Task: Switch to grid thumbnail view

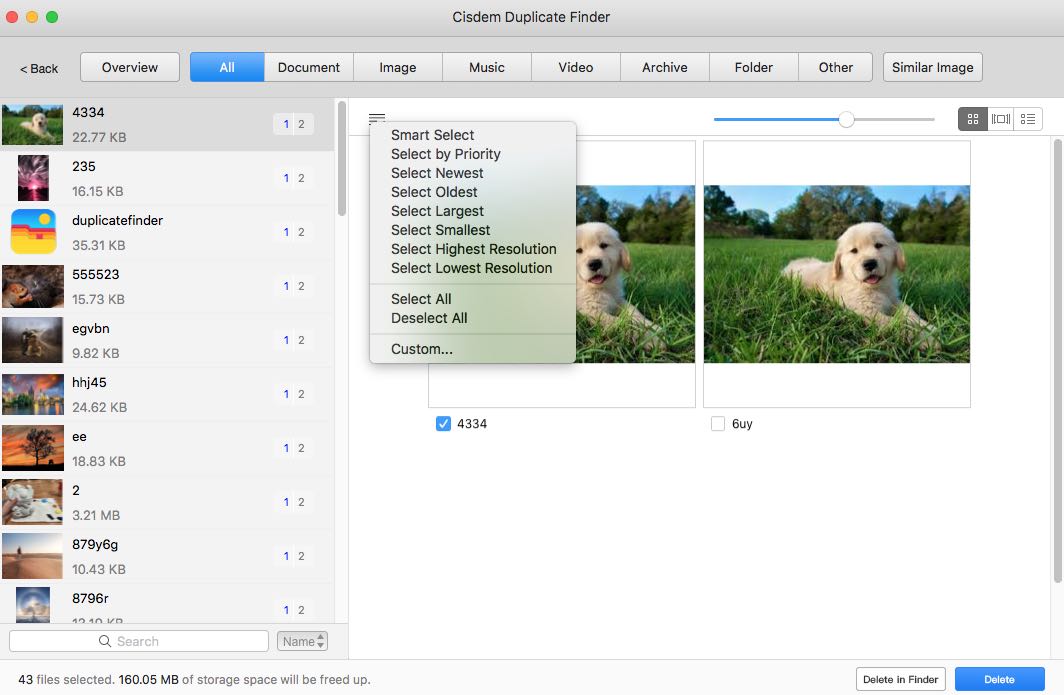Action: (x=972, y=119)
